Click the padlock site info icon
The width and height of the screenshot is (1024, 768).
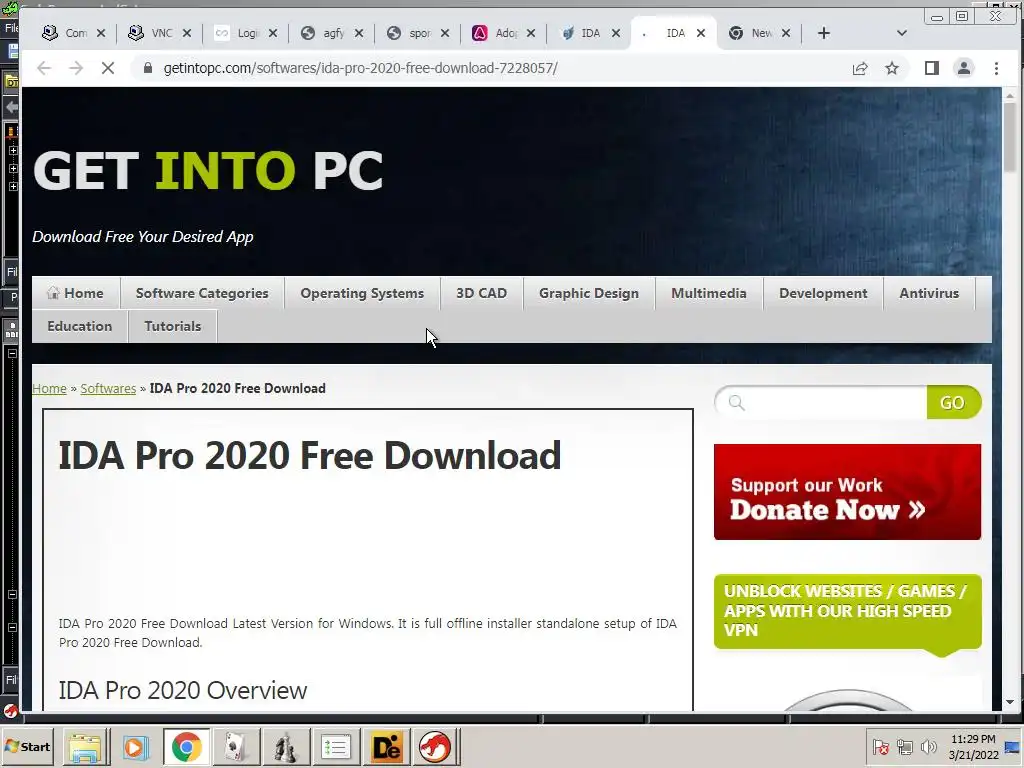click(148, 68)
